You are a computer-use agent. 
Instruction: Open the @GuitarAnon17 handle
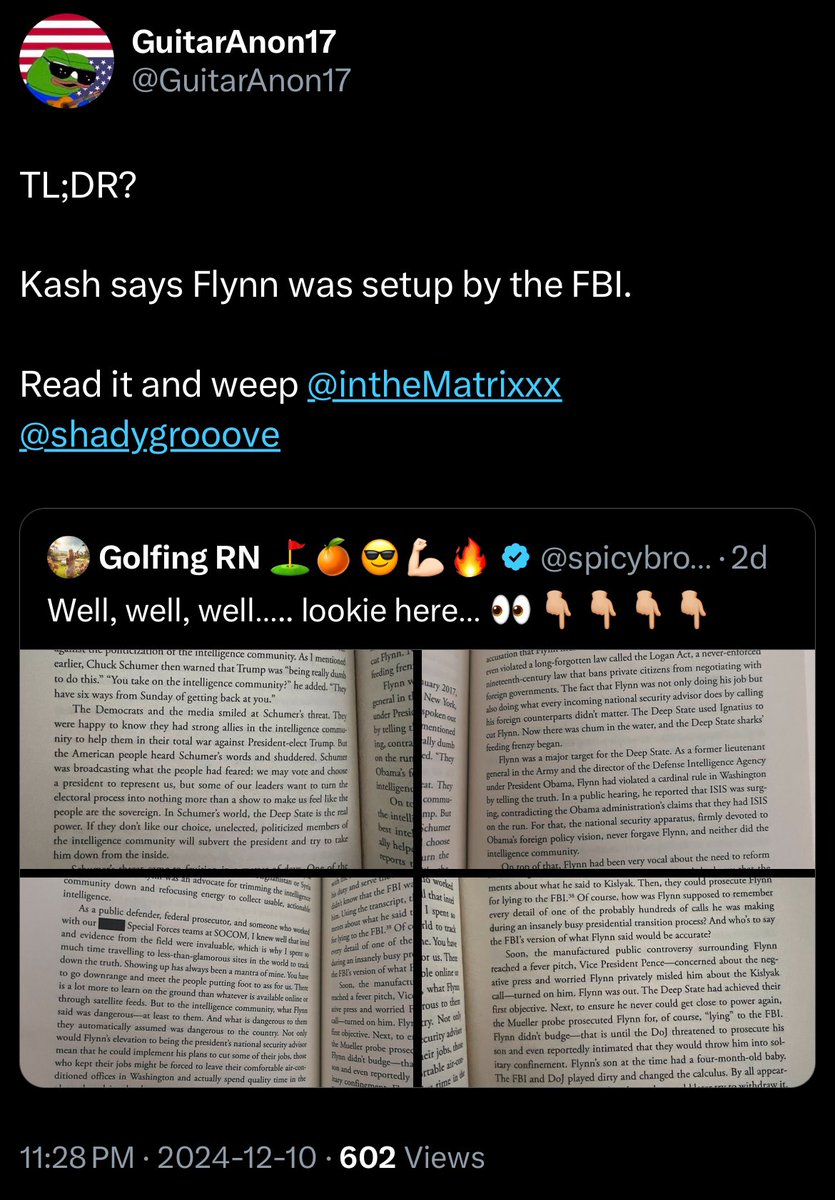242,79
